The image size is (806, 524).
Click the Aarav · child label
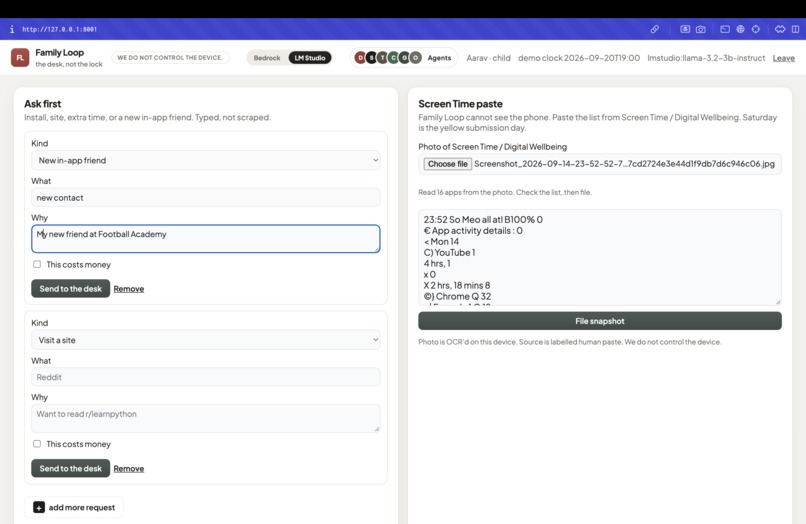pyautogui.click(x=488, y=58)
